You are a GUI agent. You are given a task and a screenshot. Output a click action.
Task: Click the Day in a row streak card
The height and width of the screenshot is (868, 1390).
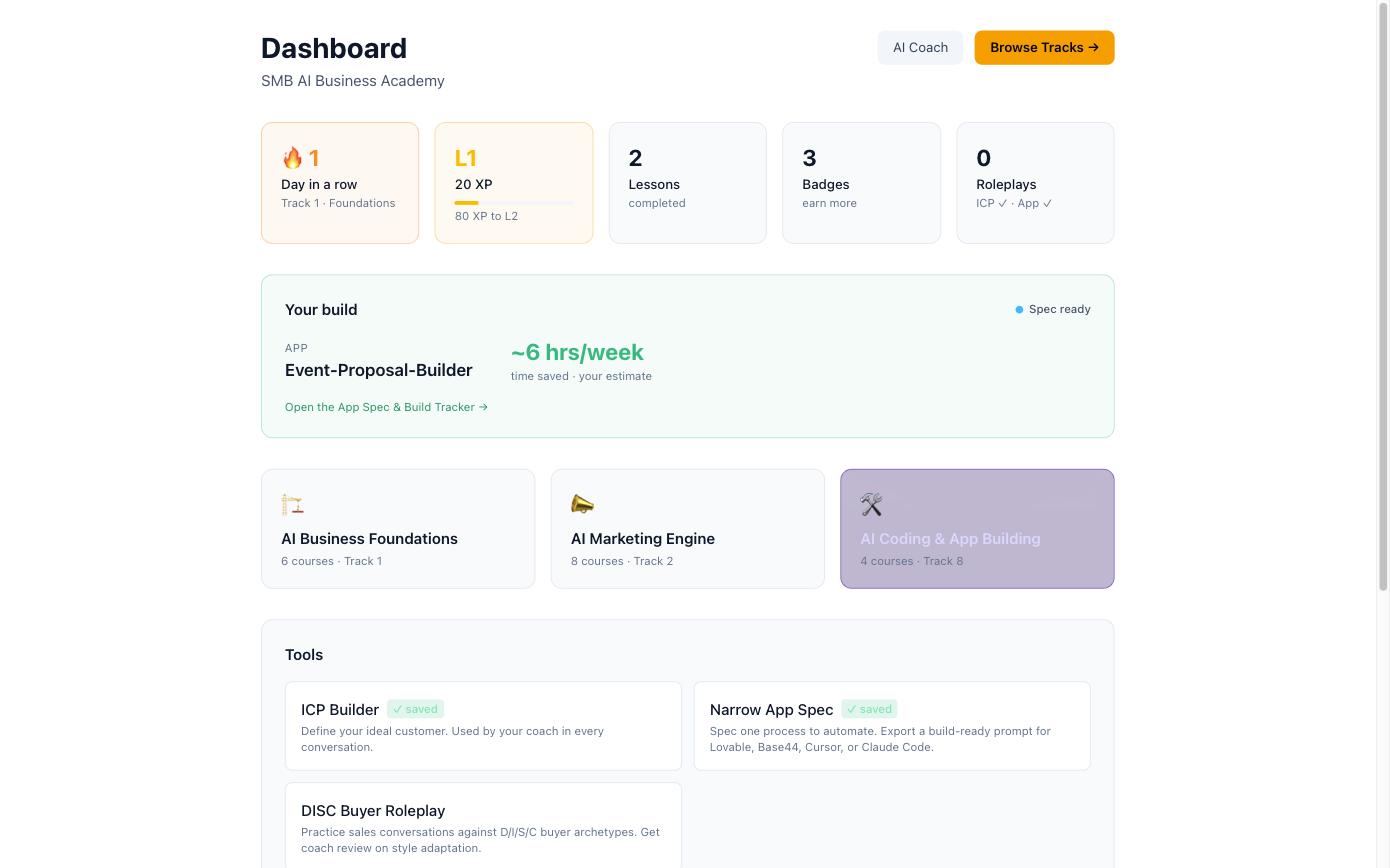pyautogui.click(x=340, y=183)
